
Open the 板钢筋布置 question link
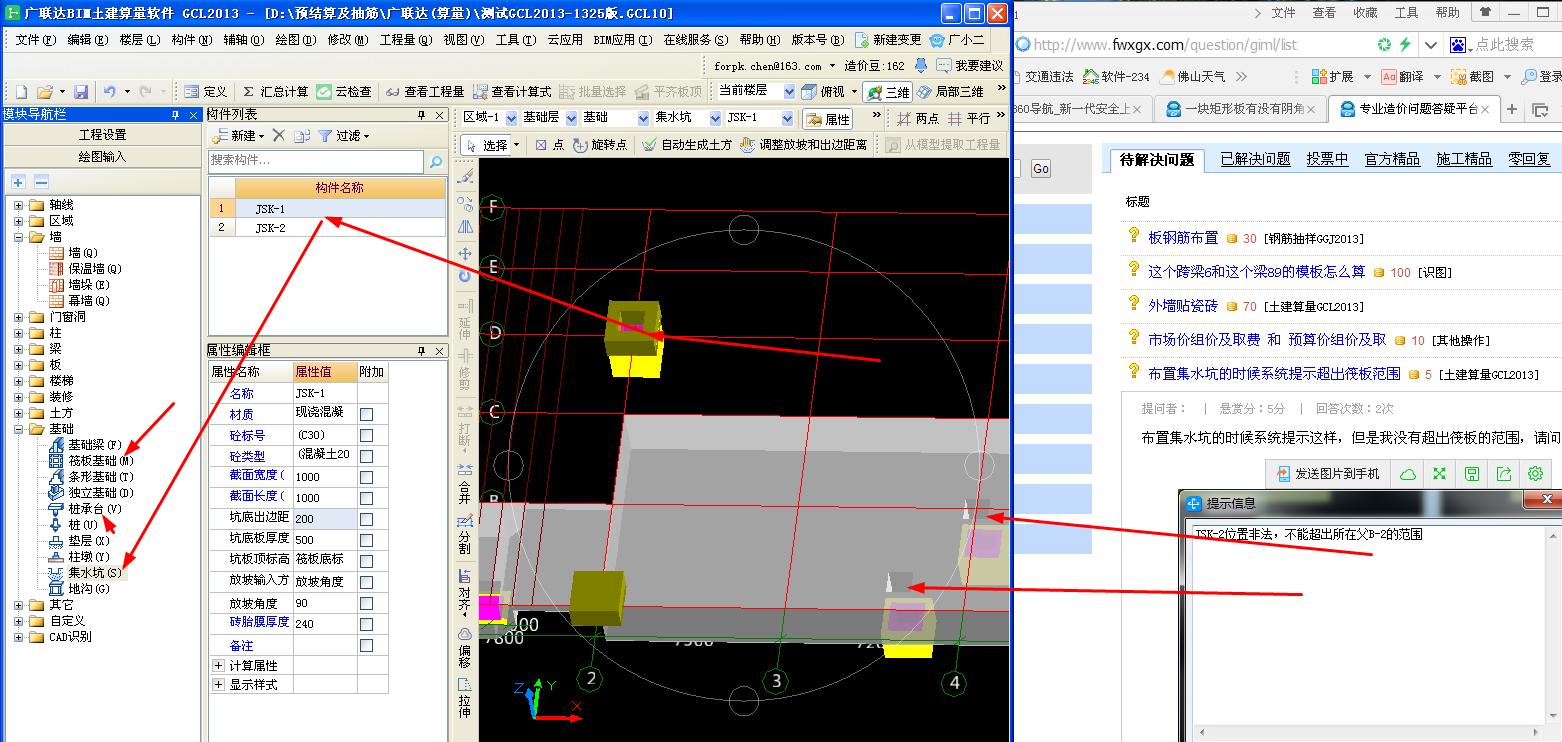point(1183,238)
